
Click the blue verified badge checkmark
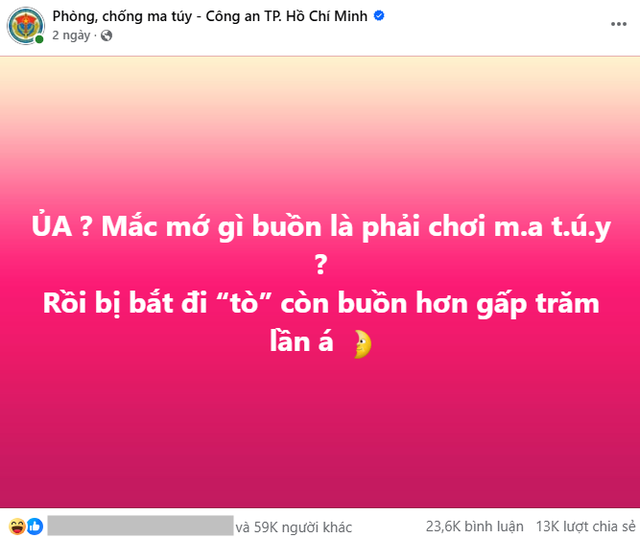pos(379,16)
